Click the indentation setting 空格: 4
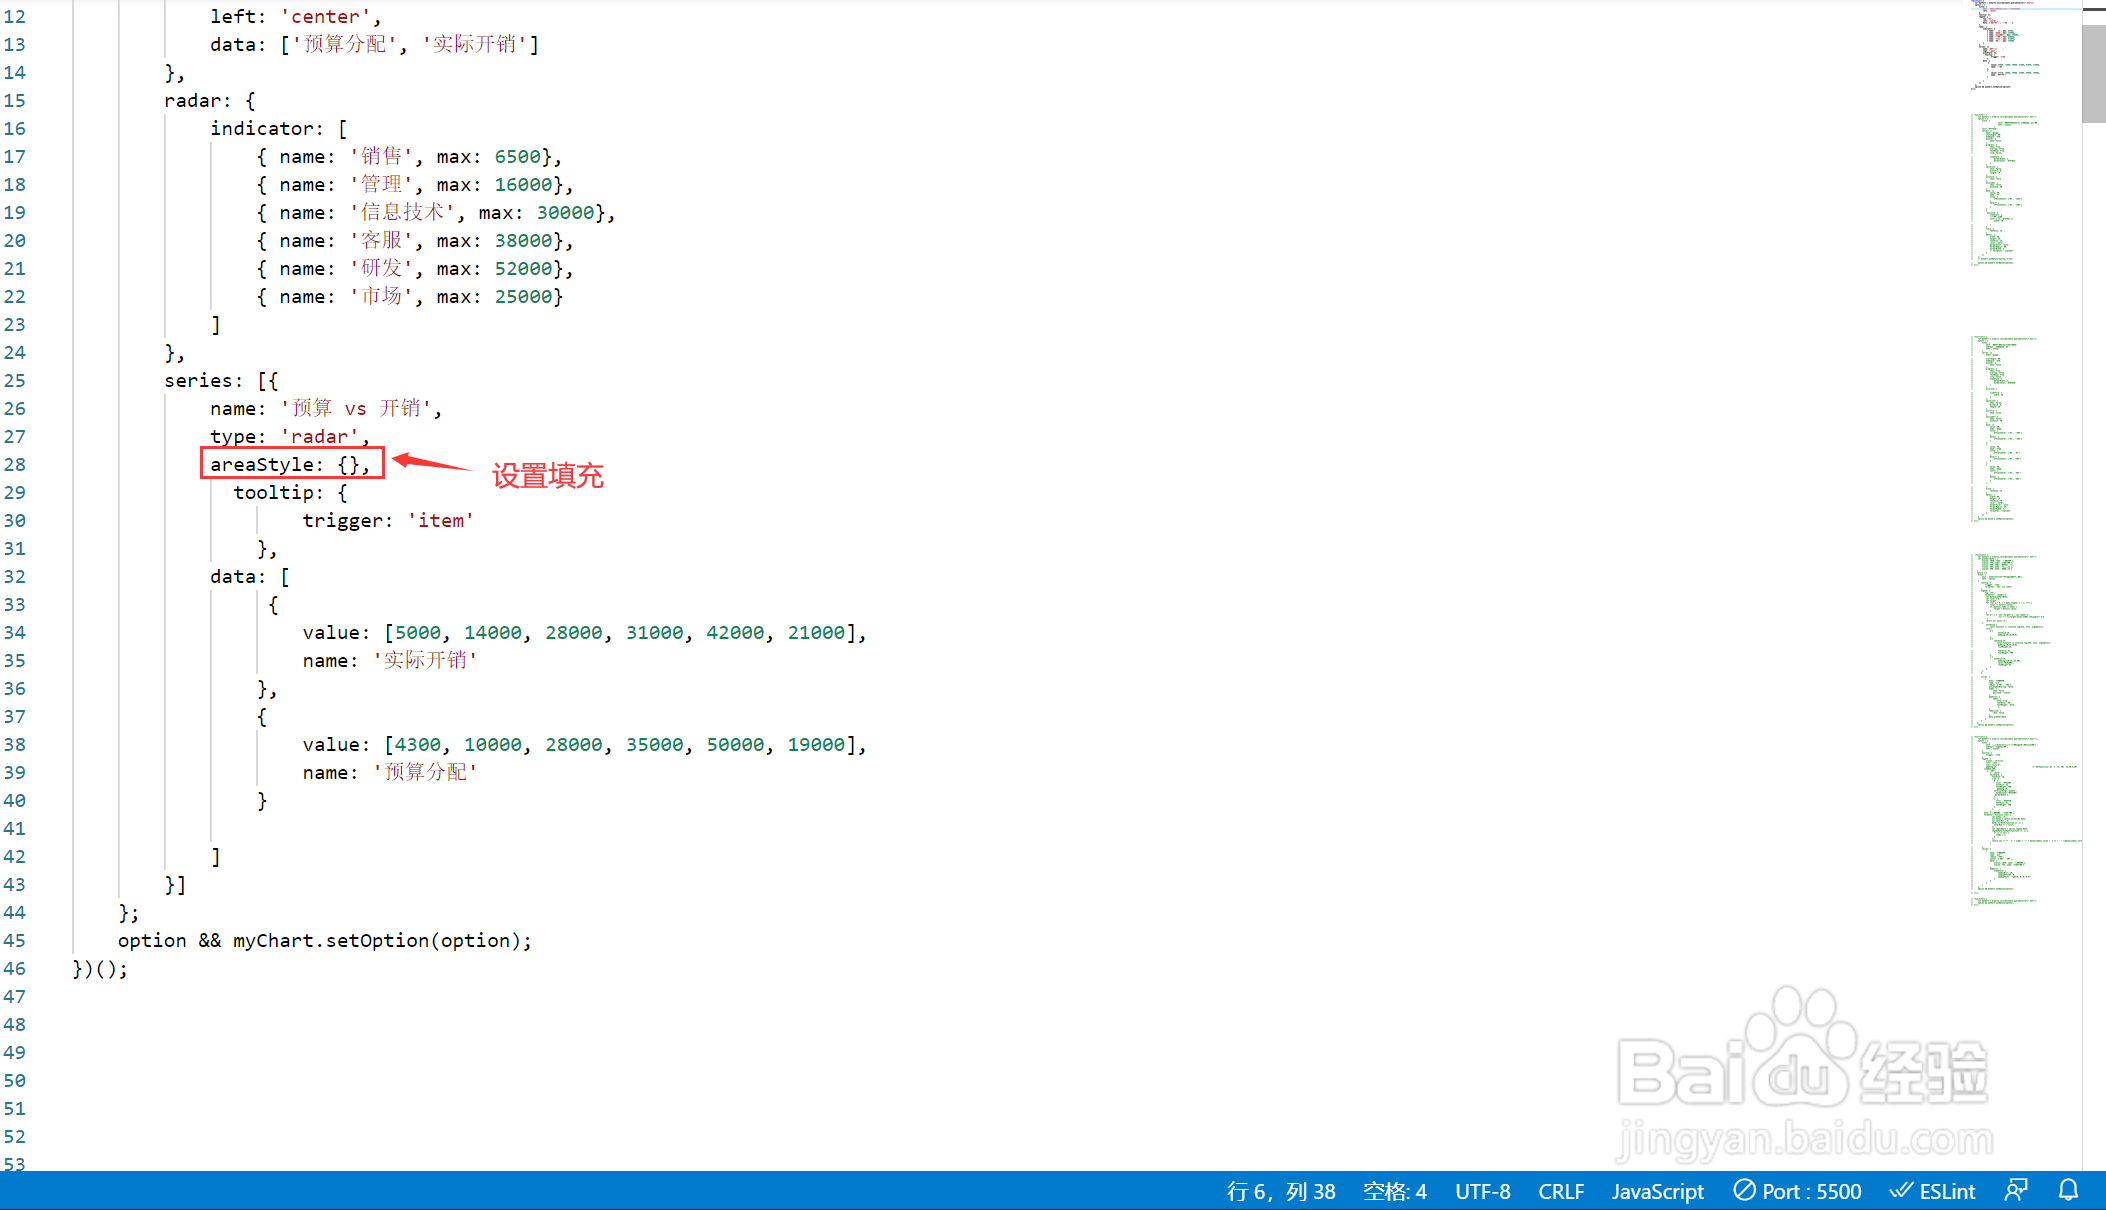The width and height of the screenshot is (2106, 1210). 1394,1191
